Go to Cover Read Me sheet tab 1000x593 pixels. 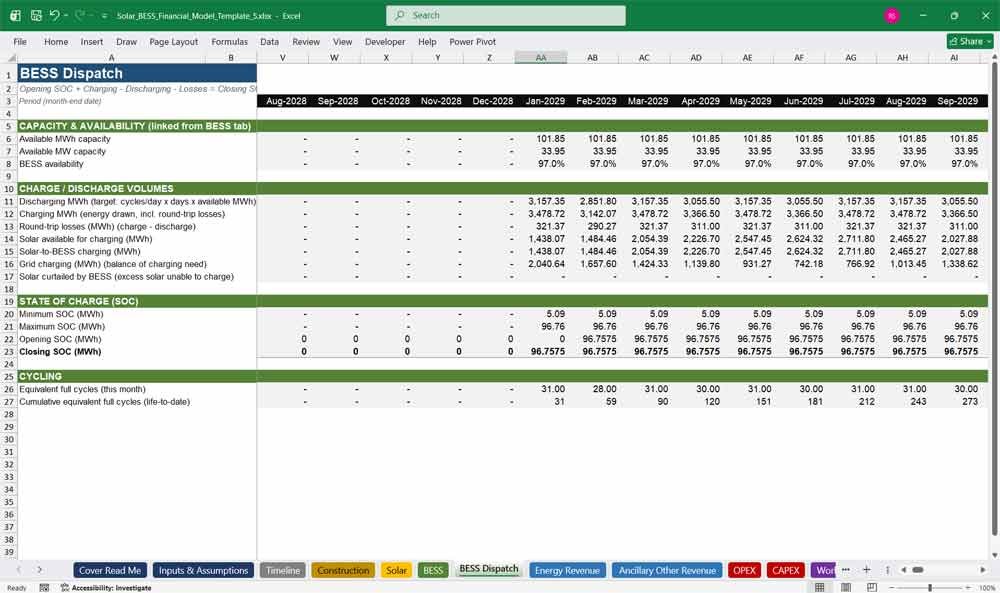pyautogui.click(x=110, y=570)
